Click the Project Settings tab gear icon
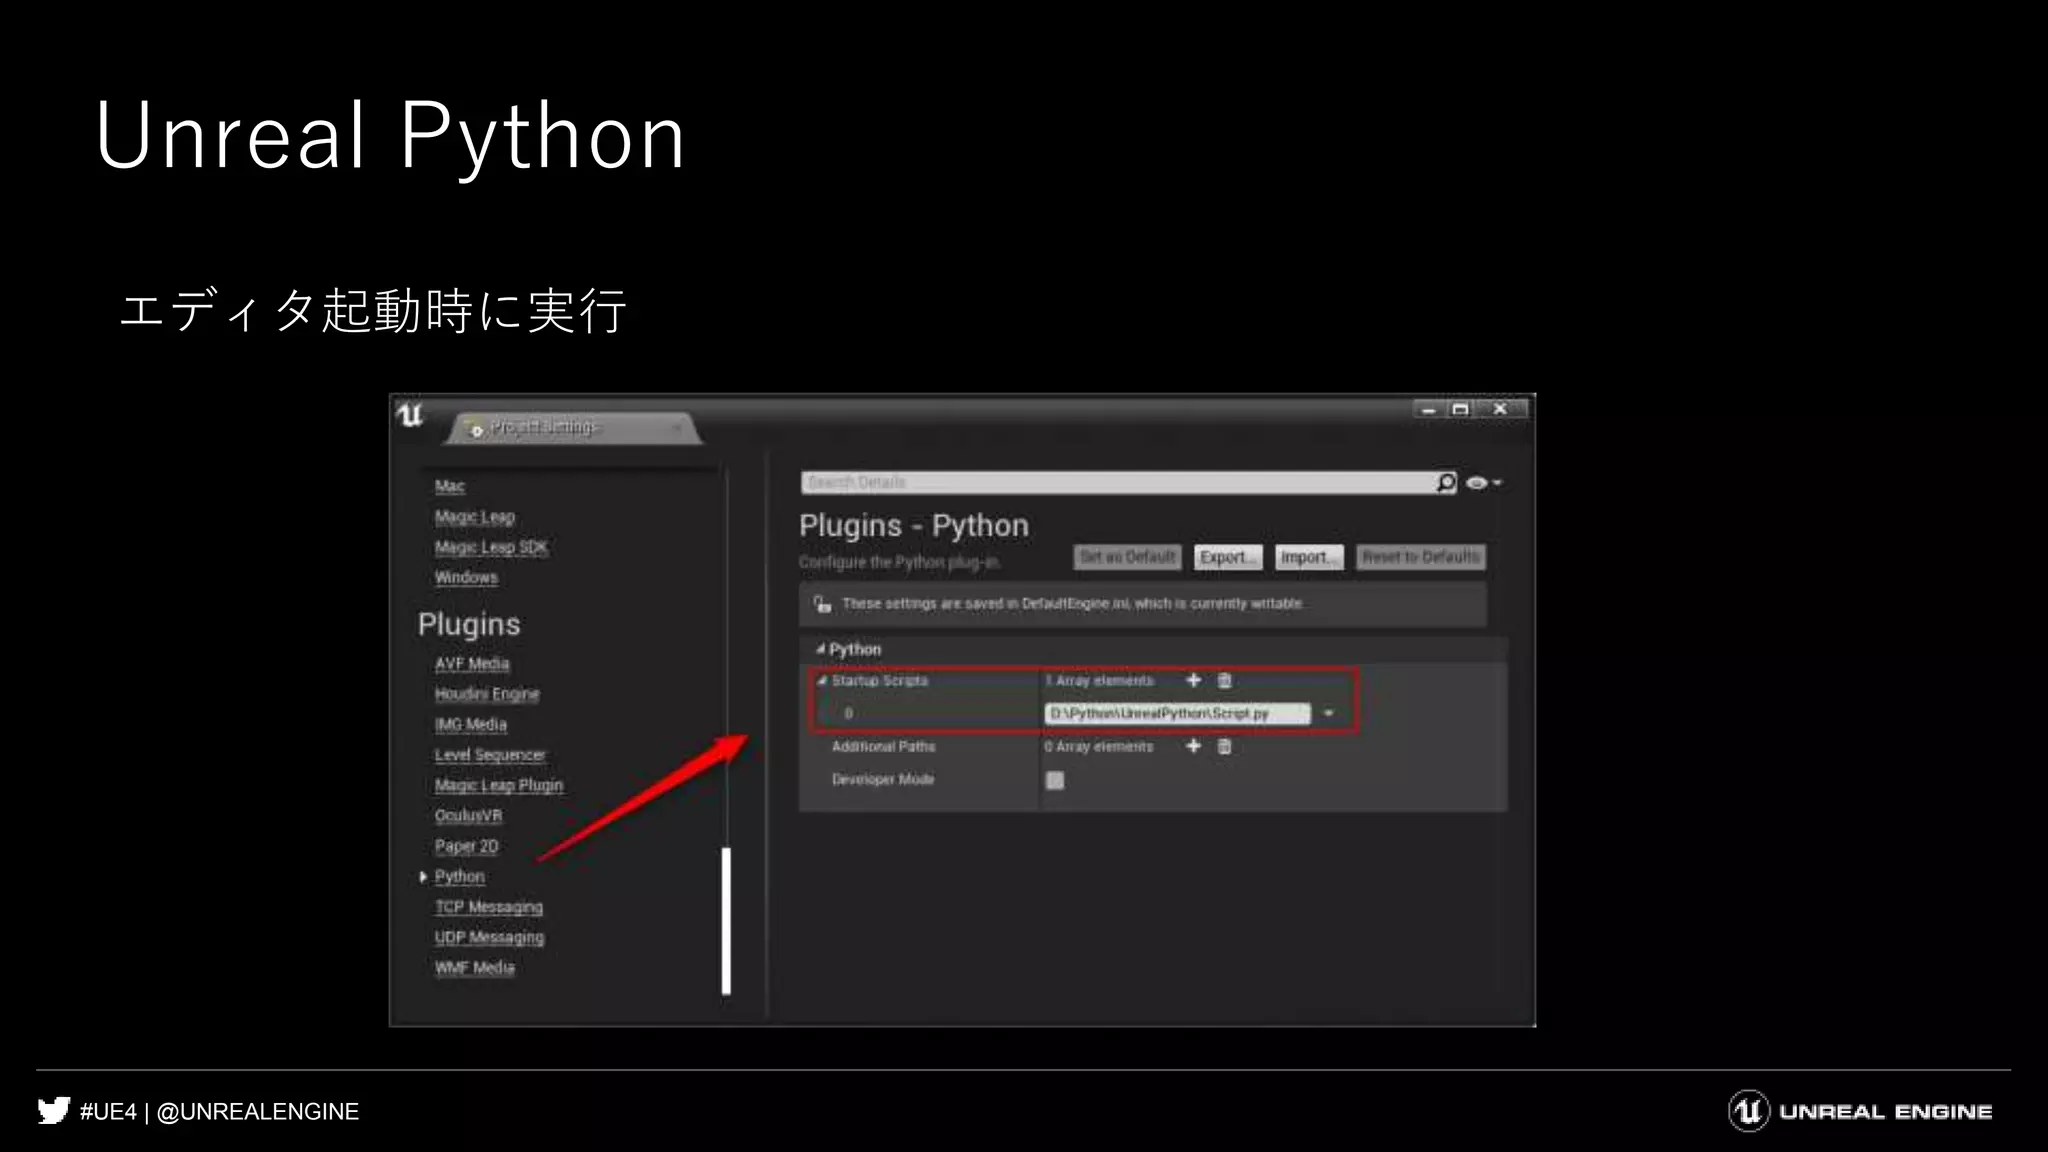Viewport: 2048px width, 1152px height. pyautogui.click(x=476, y=429)
